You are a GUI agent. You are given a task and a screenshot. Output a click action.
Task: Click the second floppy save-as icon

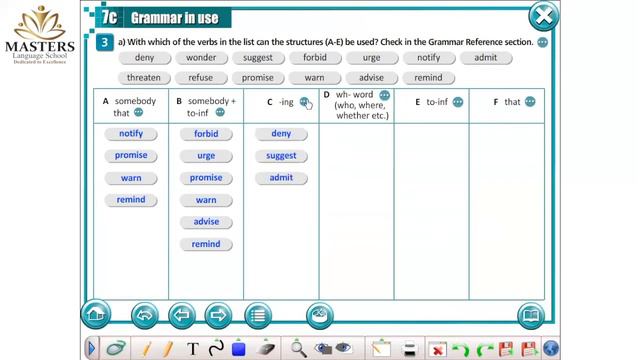[x=529, y=349]
